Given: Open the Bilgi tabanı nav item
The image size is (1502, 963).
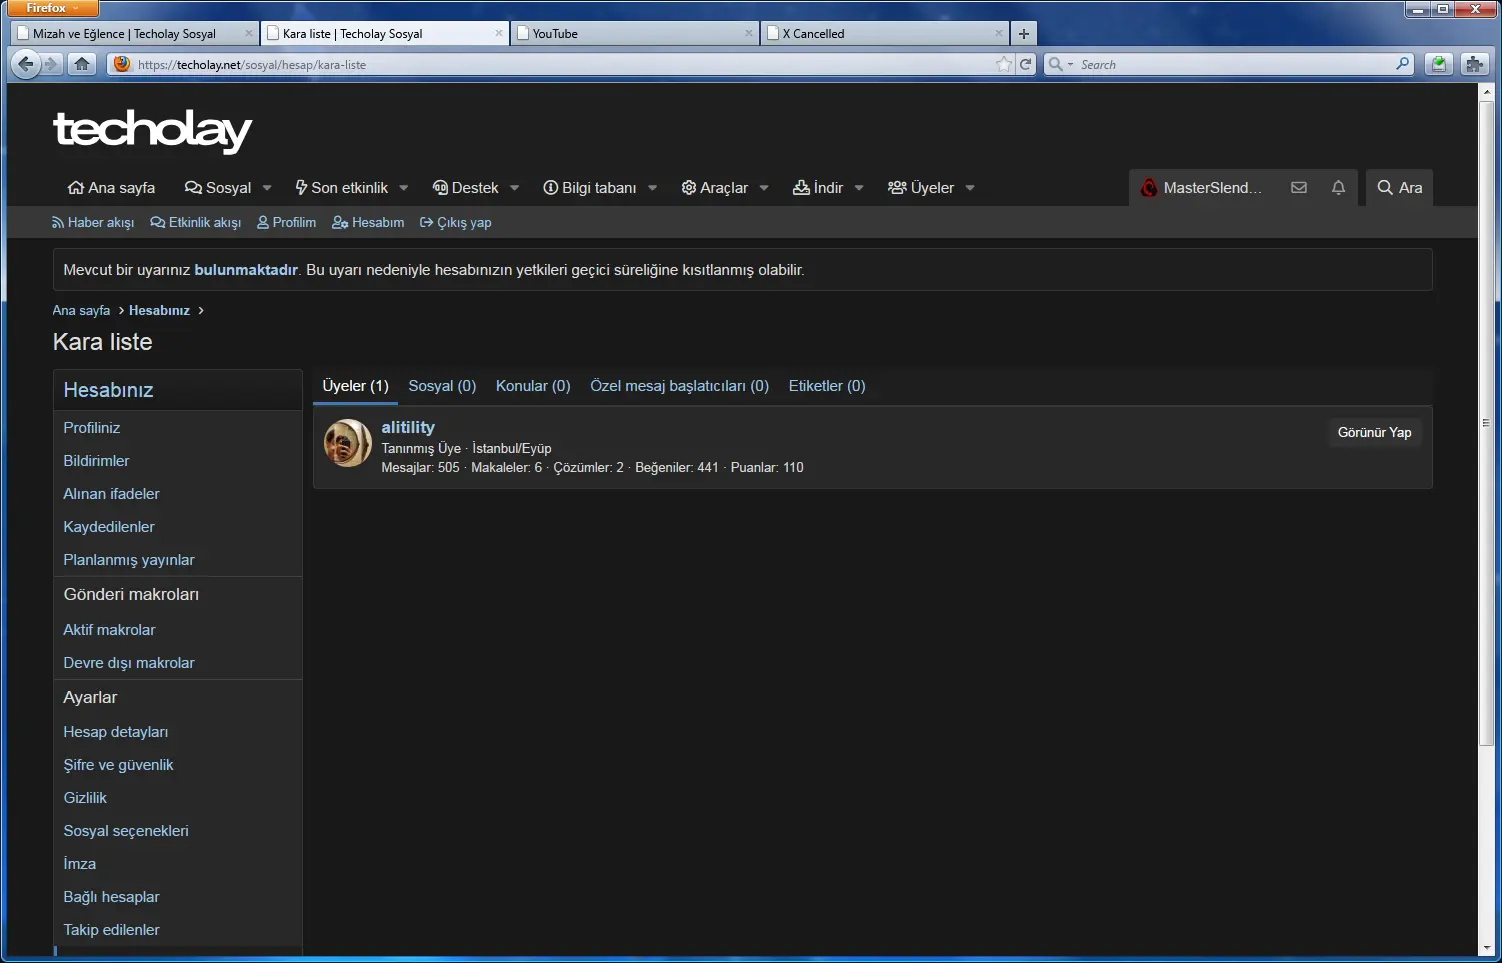Looking at the screenshot, I should 589,188.
